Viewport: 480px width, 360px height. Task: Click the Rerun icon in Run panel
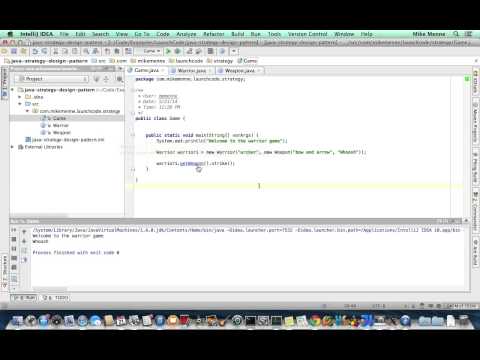pyautogui.click(x=14, y=230)
